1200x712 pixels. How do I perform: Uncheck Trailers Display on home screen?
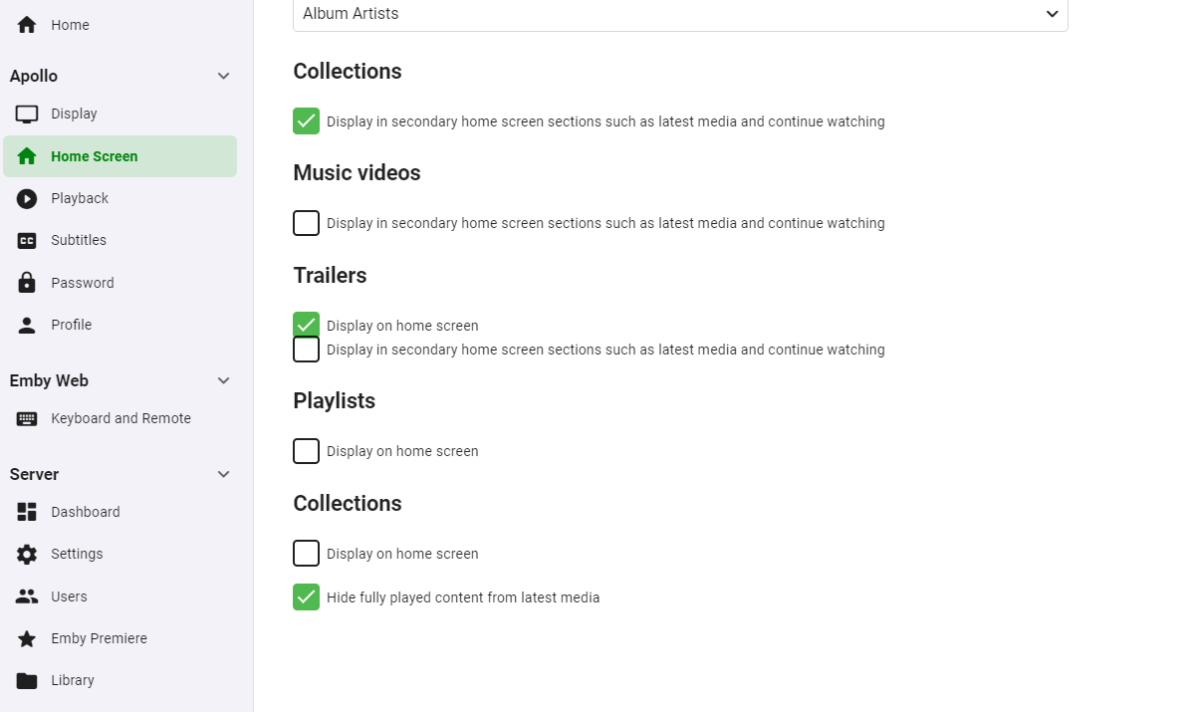[306, 324]
